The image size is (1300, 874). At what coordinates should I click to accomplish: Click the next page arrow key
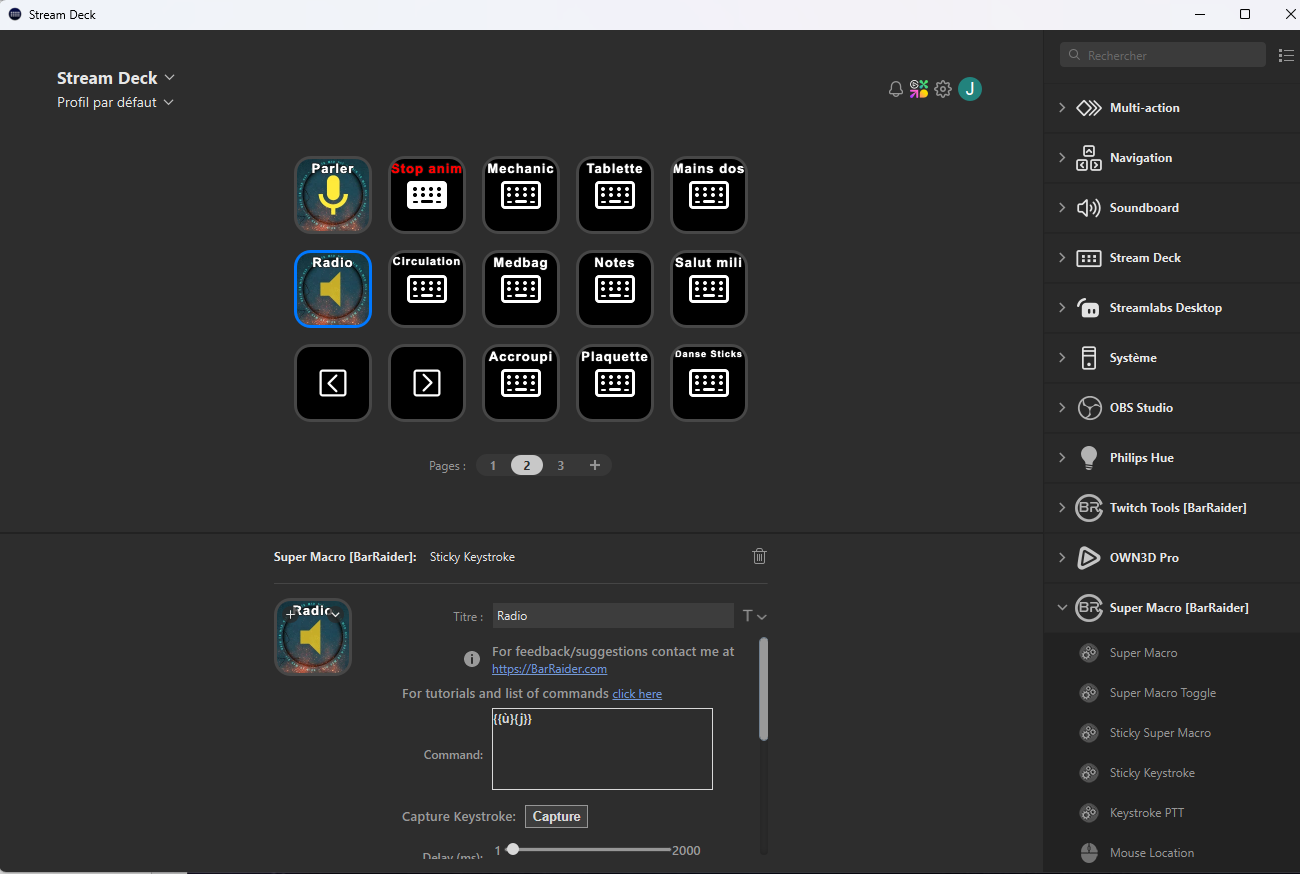(x=427, y=383)
